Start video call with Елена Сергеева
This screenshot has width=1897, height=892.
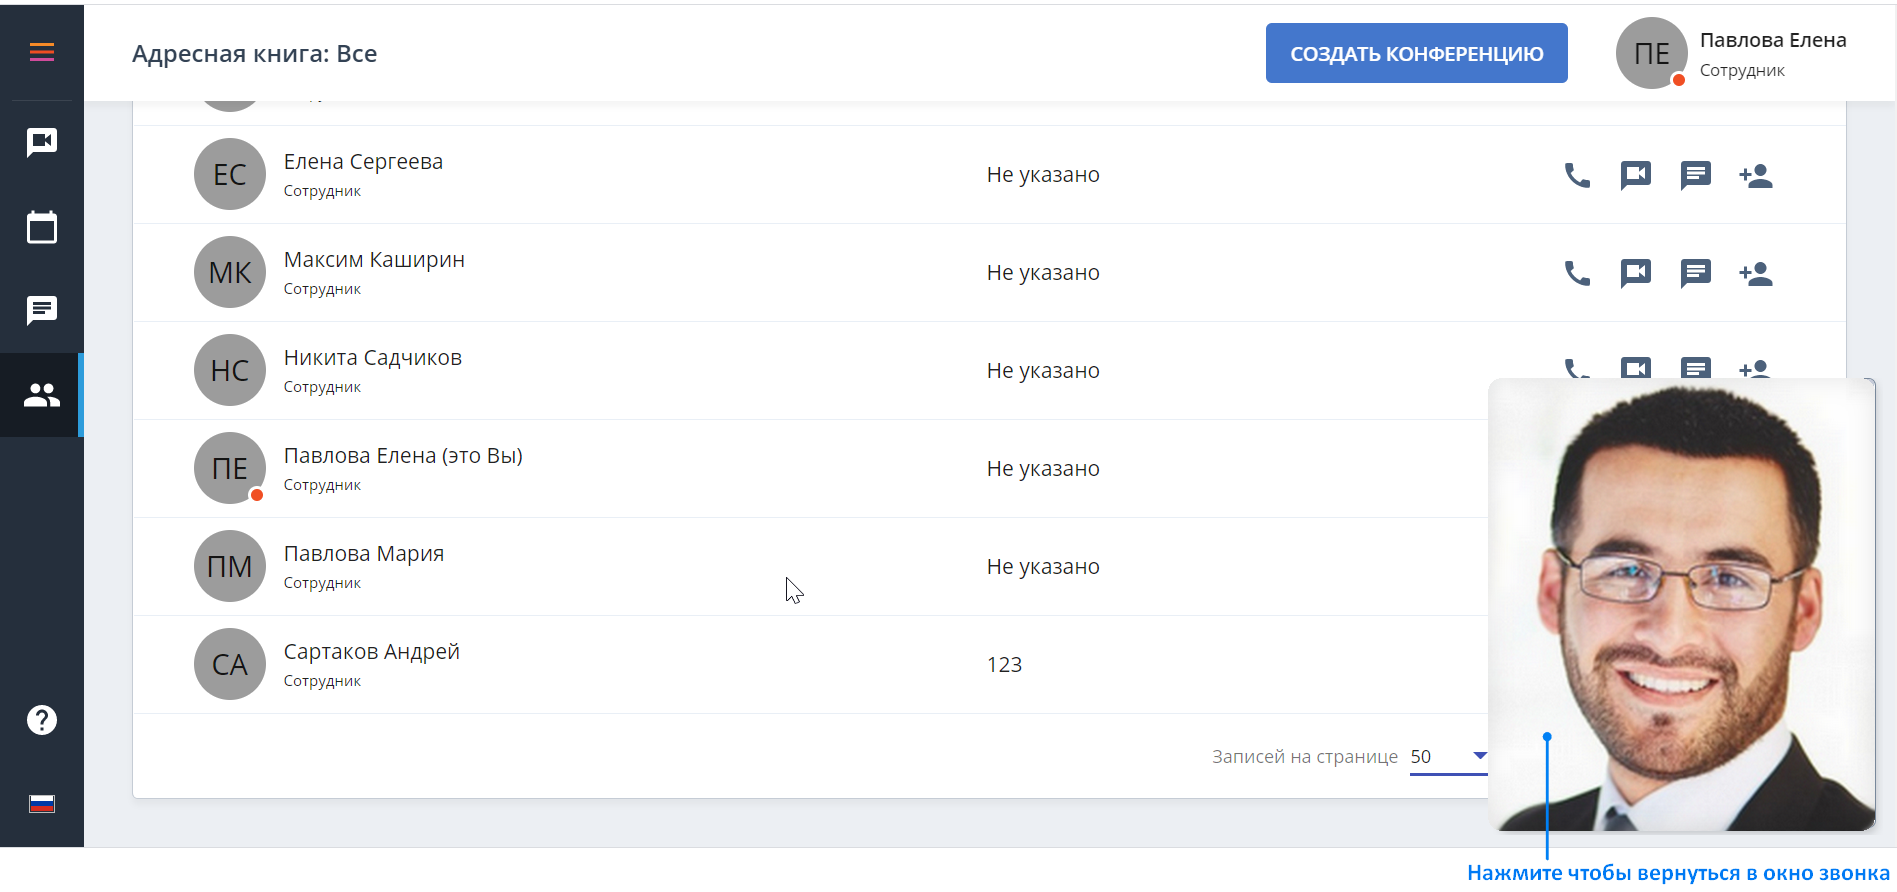point(1636,175)
